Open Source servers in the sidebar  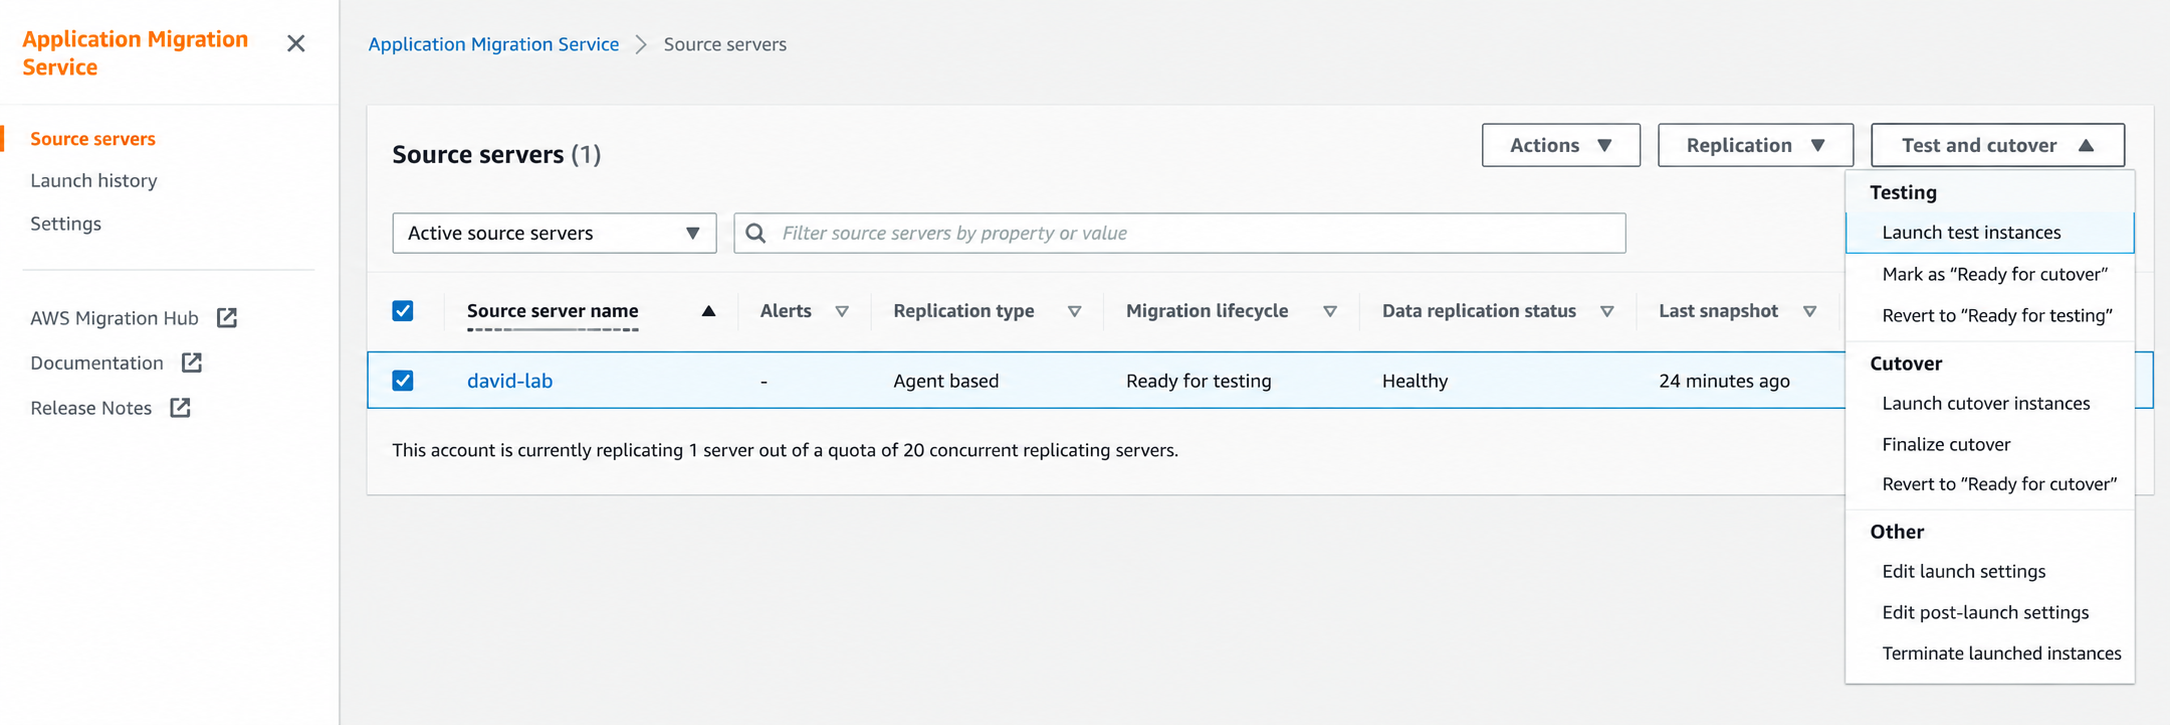point(93,139)
